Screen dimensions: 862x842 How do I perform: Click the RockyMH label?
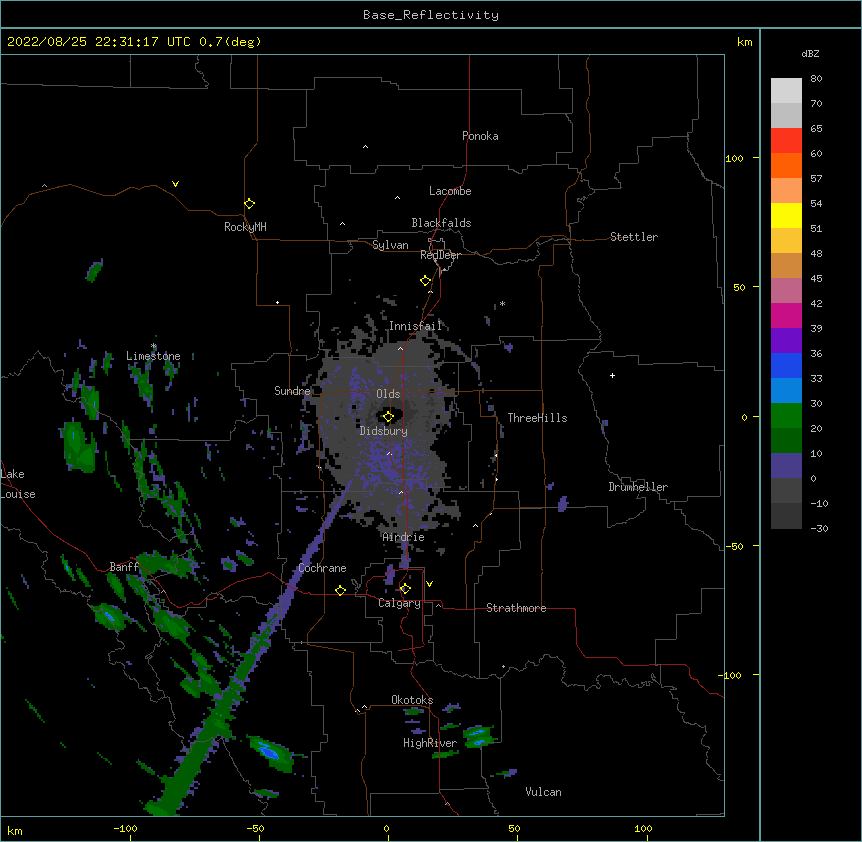point(245,227)
